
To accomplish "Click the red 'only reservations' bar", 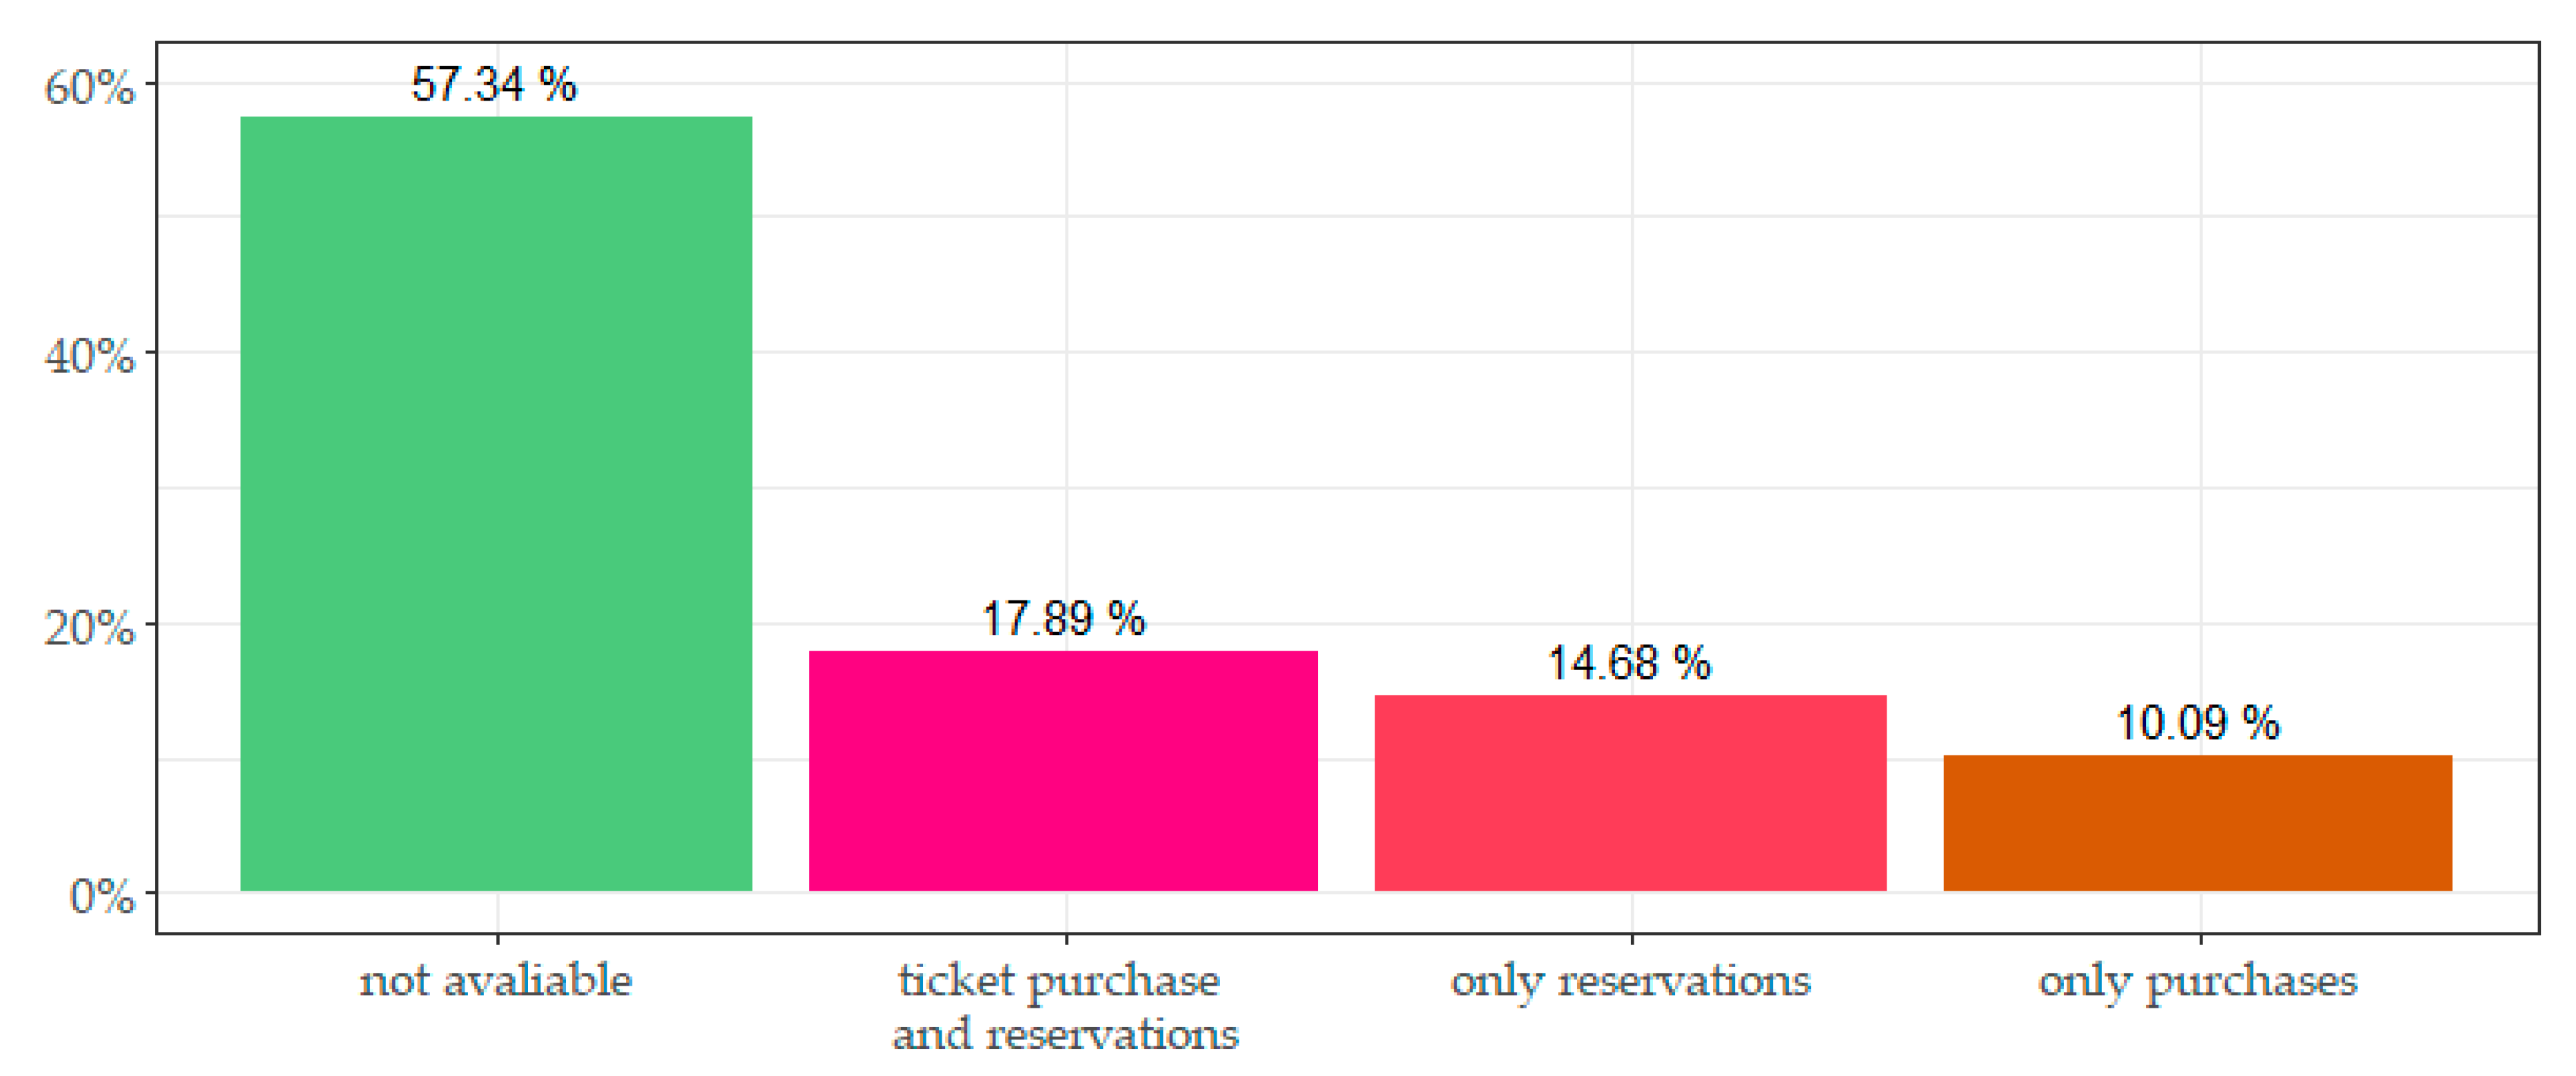I will click(1630, 792).
